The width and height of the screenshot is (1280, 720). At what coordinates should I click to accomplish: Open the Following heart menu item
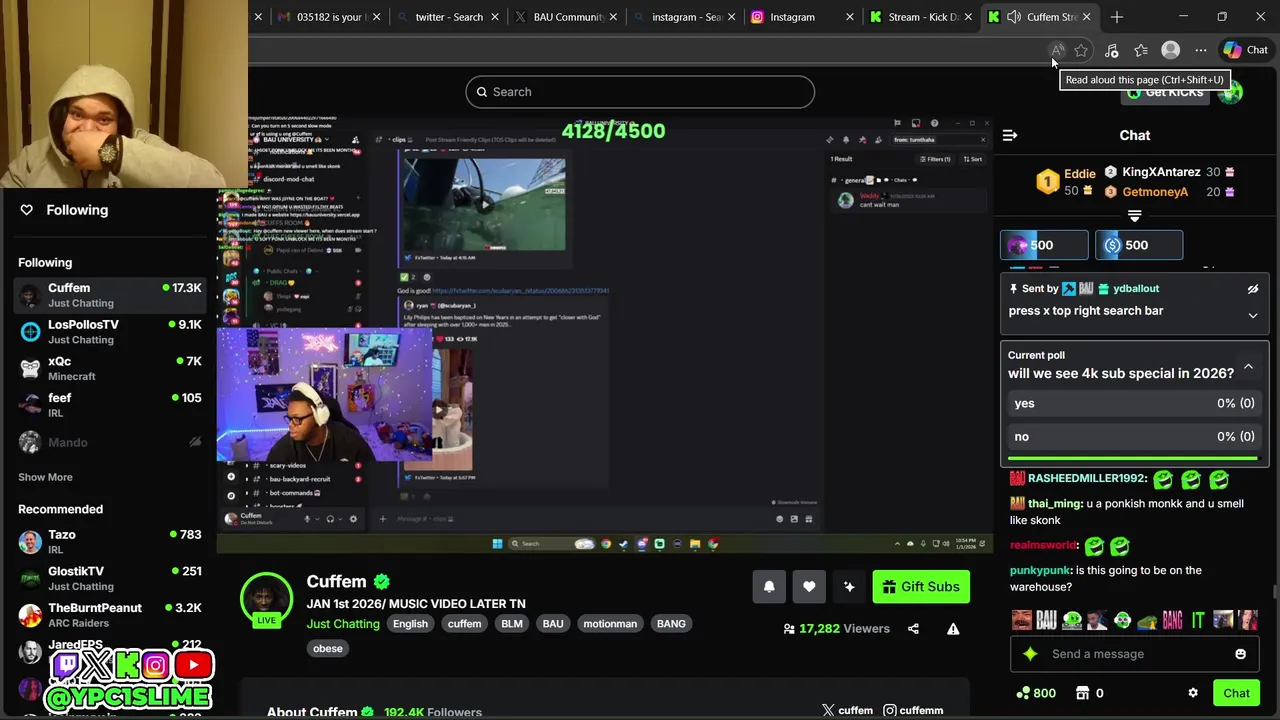[65, 210]
